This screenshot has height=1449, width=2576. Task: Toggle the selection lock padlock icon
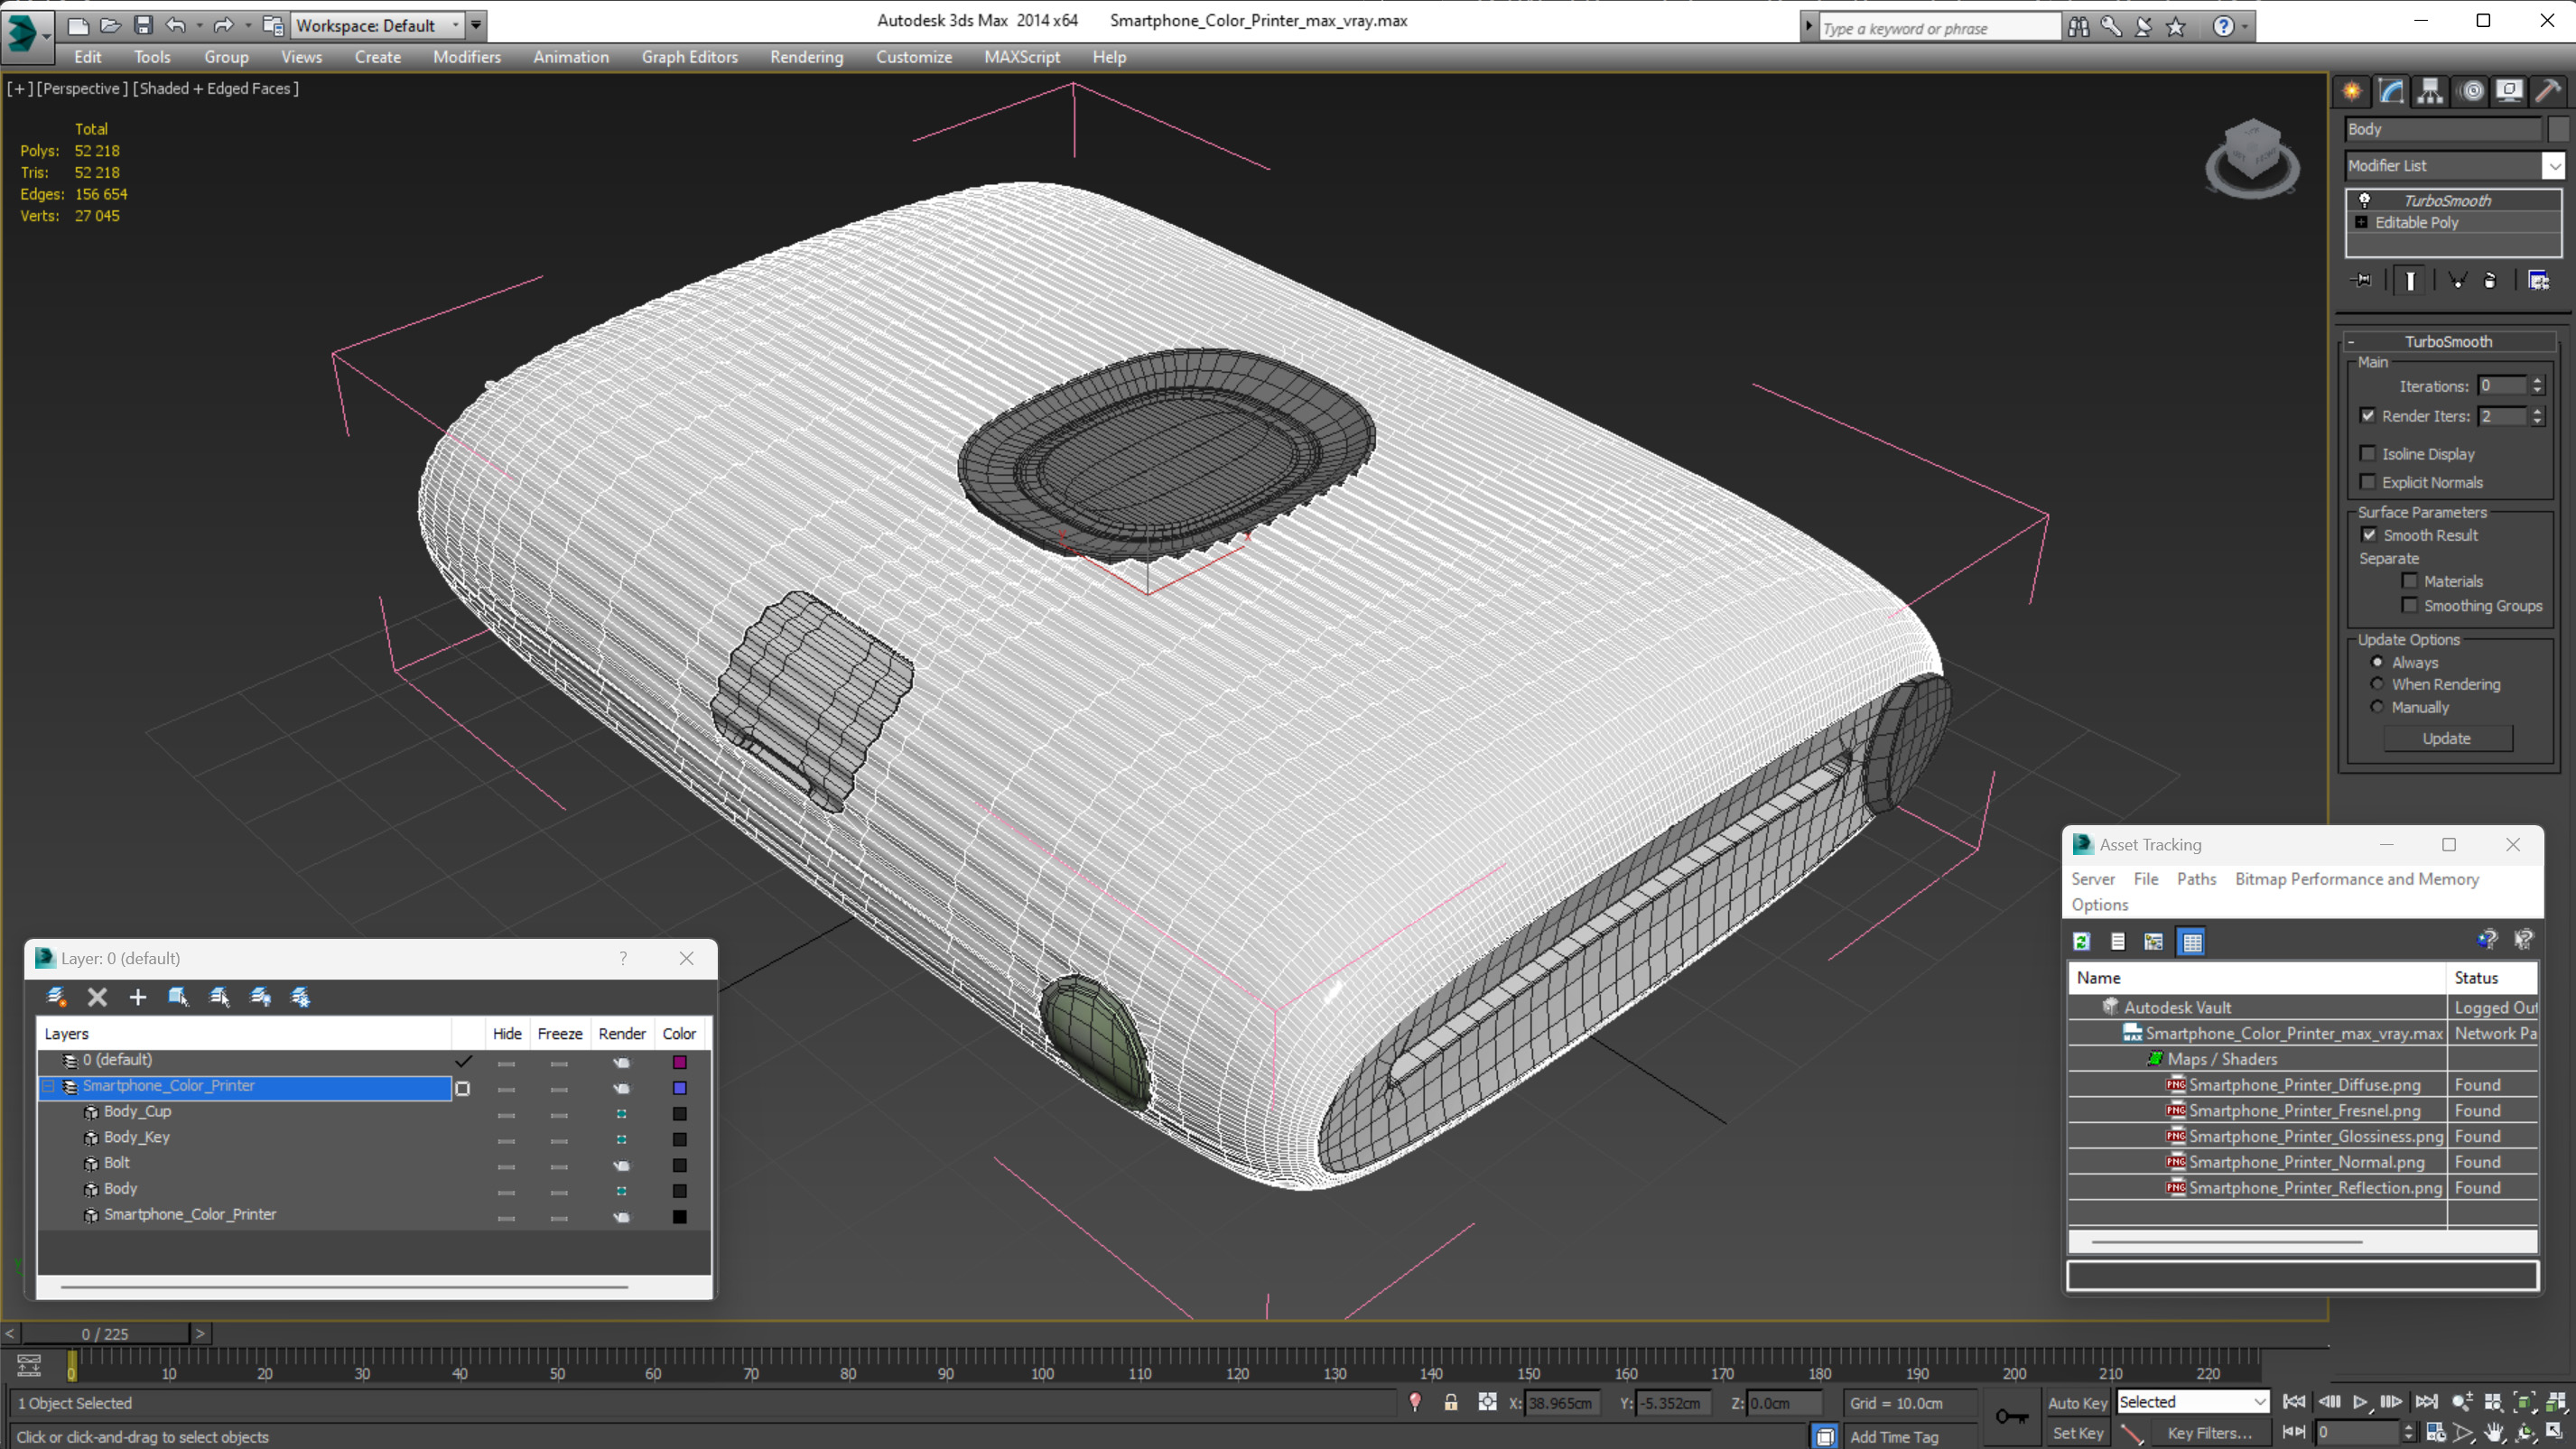tap(1451, 1403)
